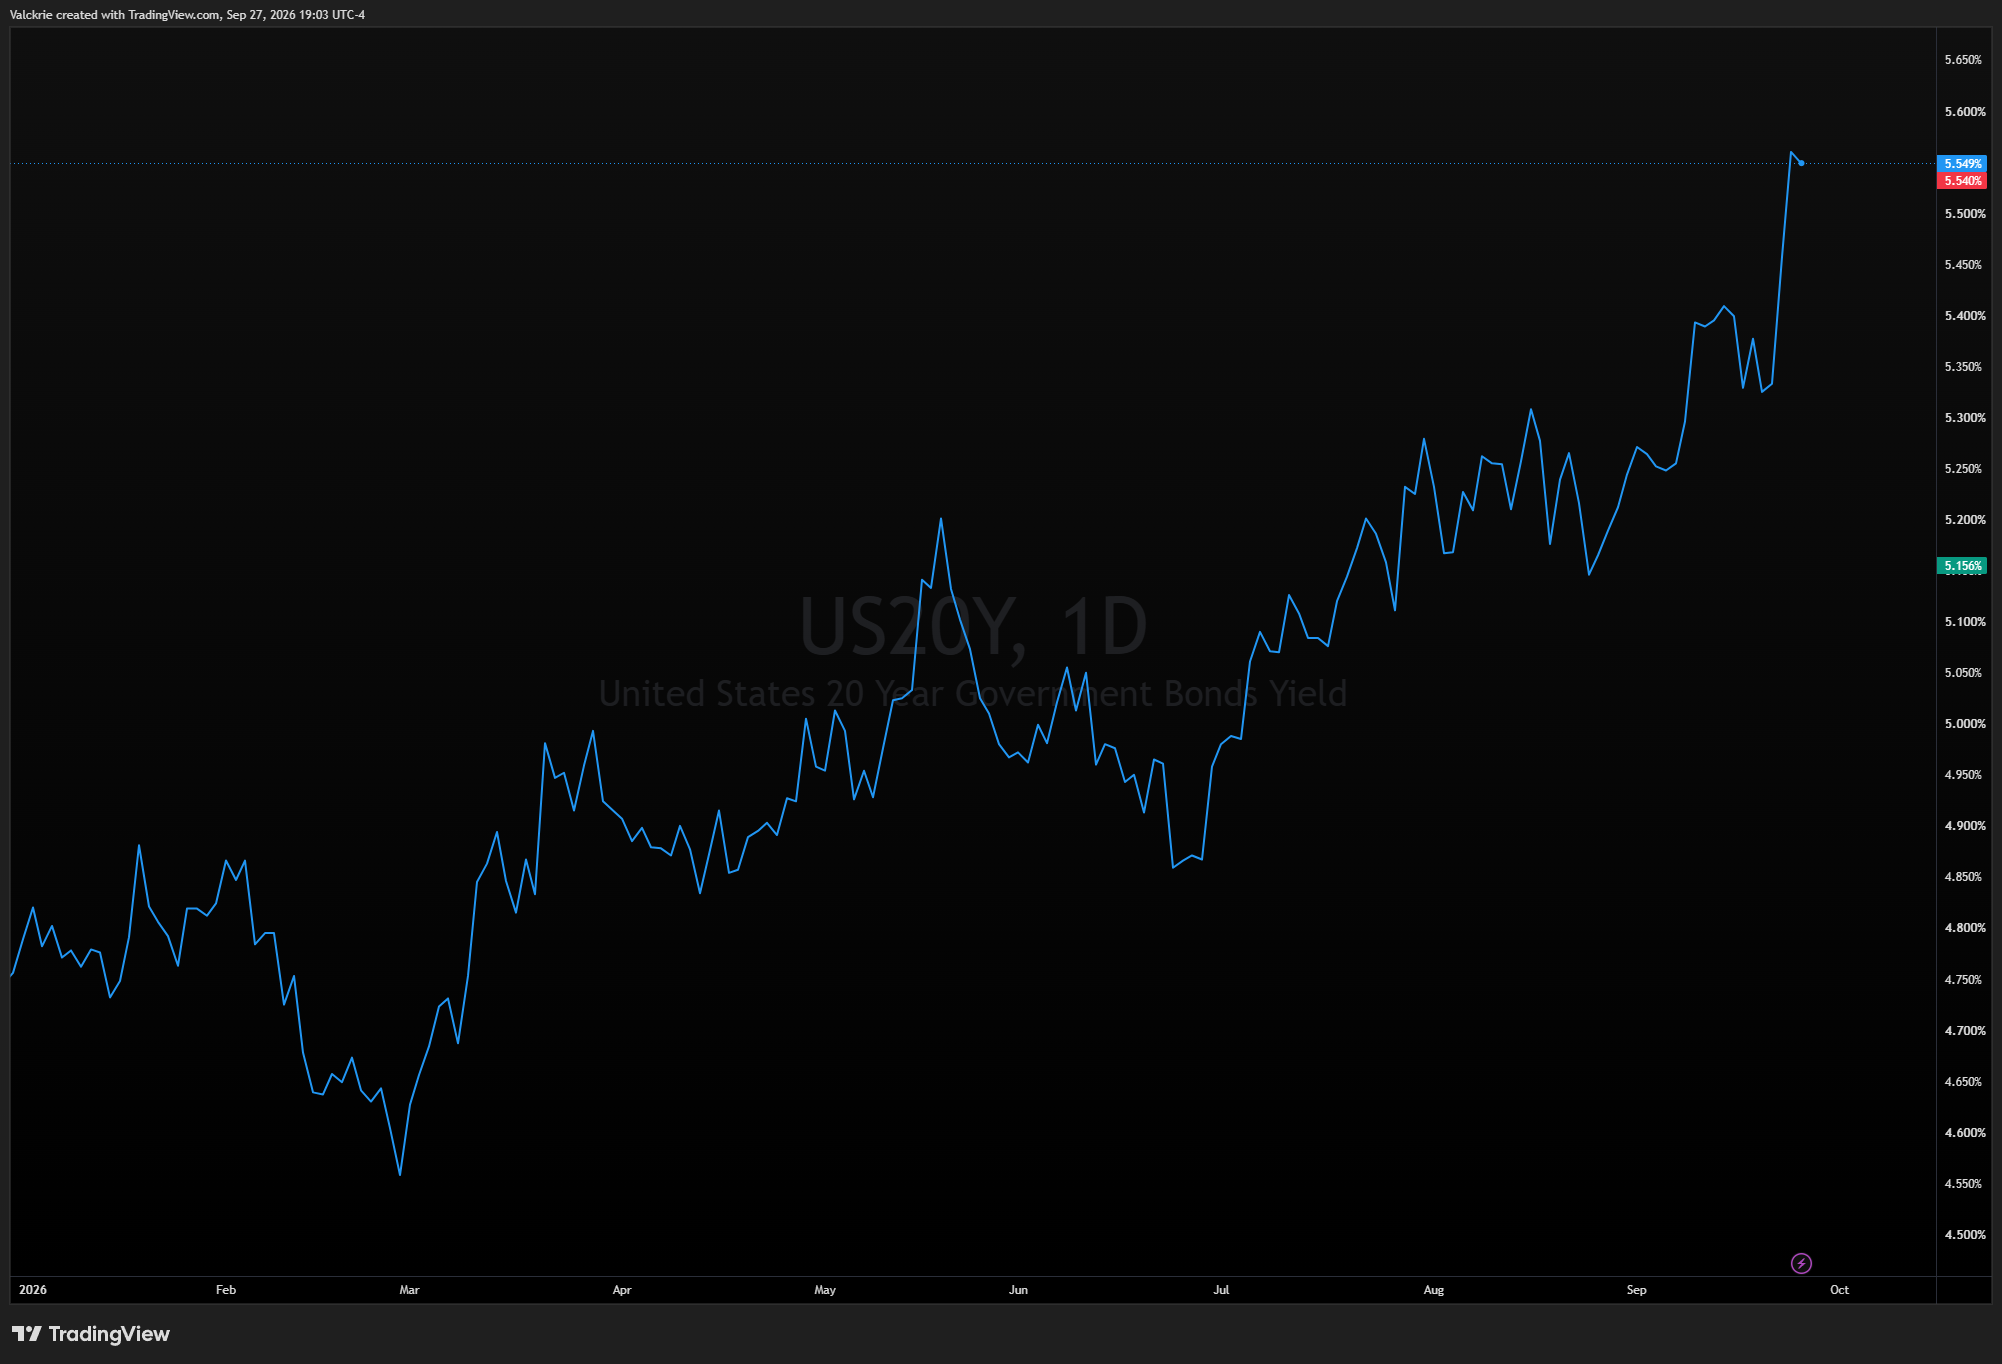
Task: Click the green 5.156% price label
Action: tap(1962, 566)
